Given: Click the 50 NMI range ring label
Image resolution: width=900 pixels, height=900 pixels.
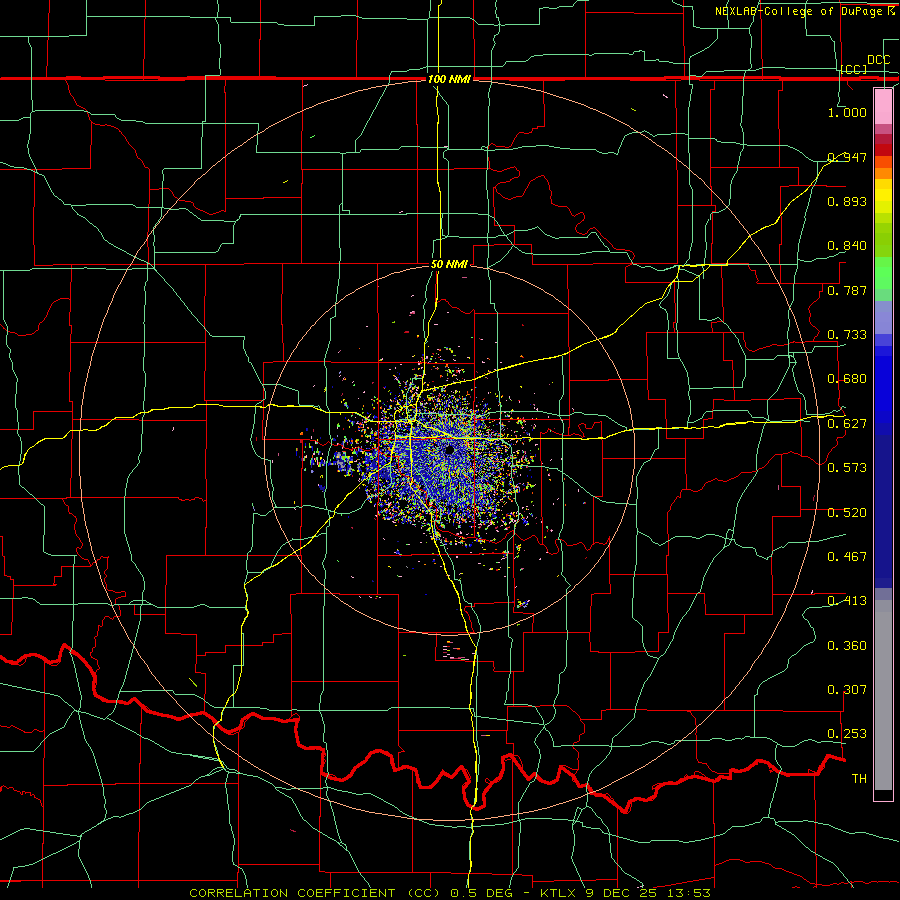Looking at the screenshot, I should tap(449, 264).
